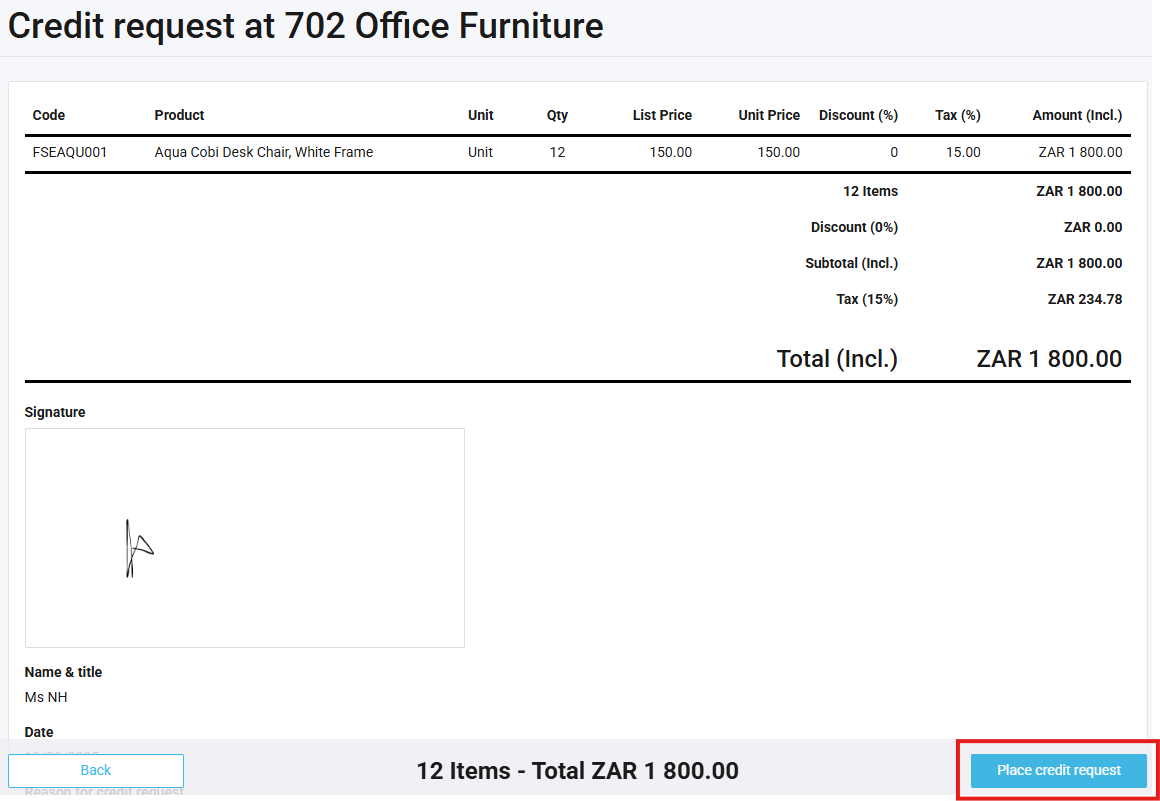
Task: Click the List Price column header
Action: [661, 115]
